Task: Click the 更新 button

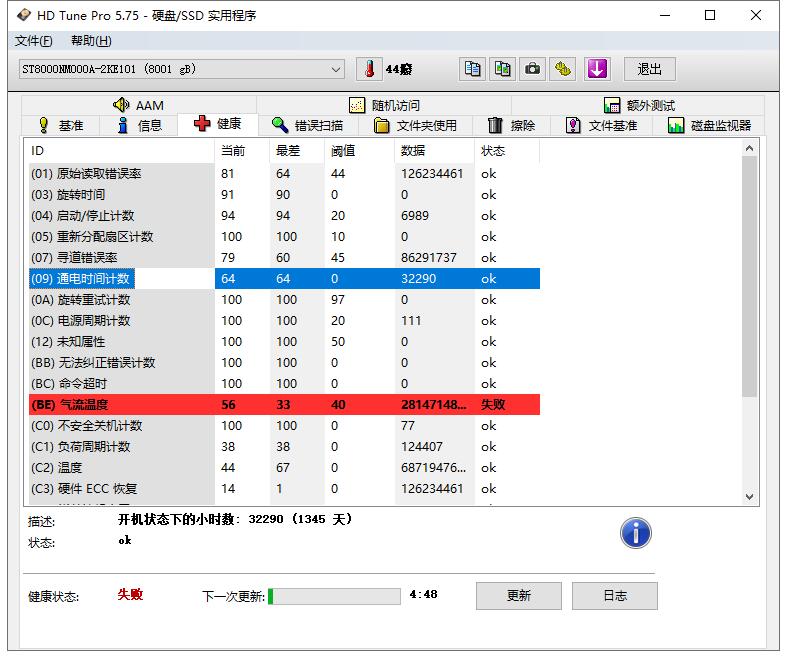Action: click(x=518, y=596)
